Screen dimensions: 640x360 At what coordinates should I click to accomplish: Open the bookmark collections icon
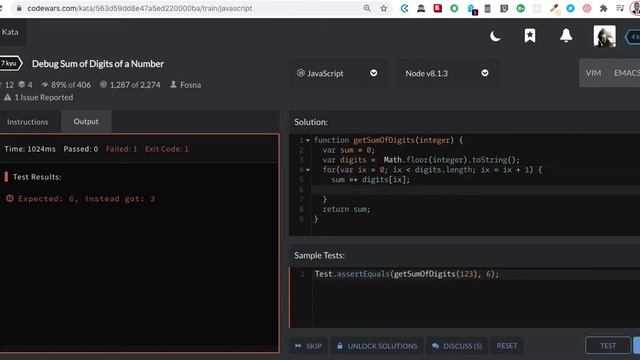tap(530, 36)
